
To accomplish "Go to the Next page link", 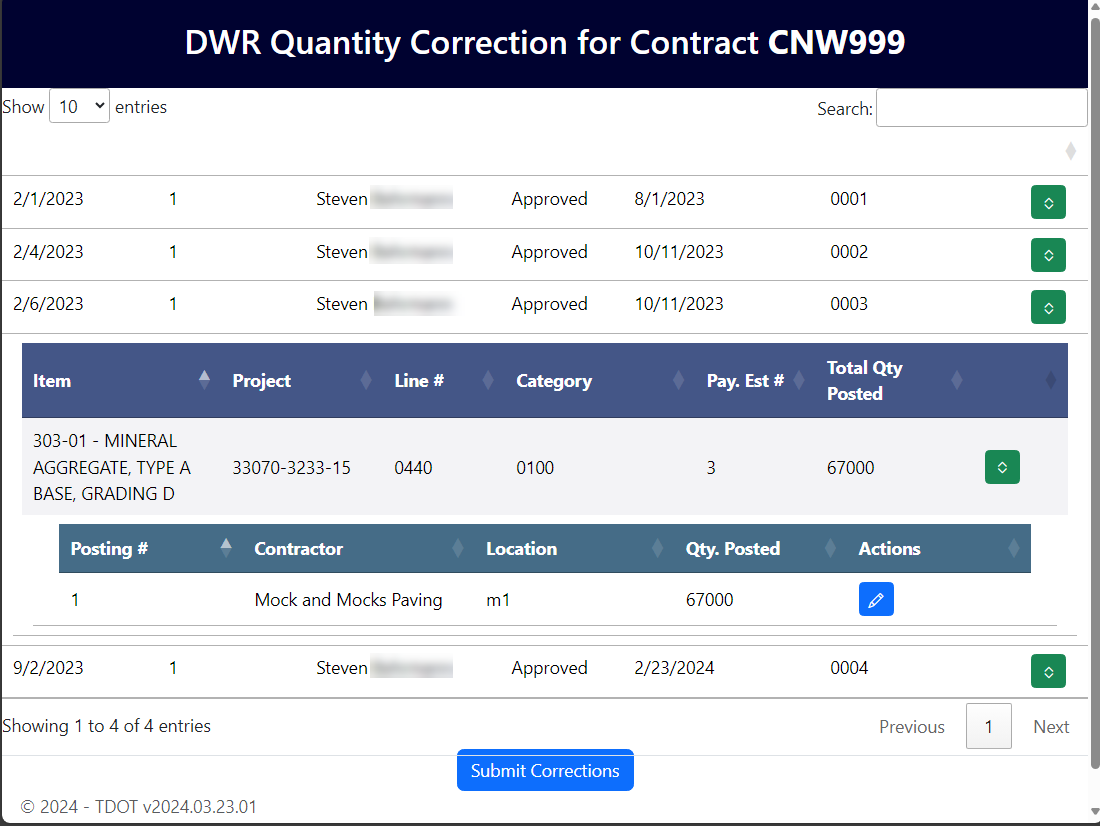I will click(x=1050, y=726).
